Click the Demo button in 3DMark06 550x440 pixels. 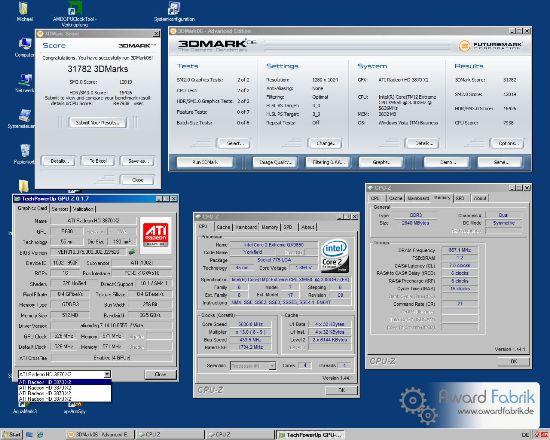pos(446,162)
